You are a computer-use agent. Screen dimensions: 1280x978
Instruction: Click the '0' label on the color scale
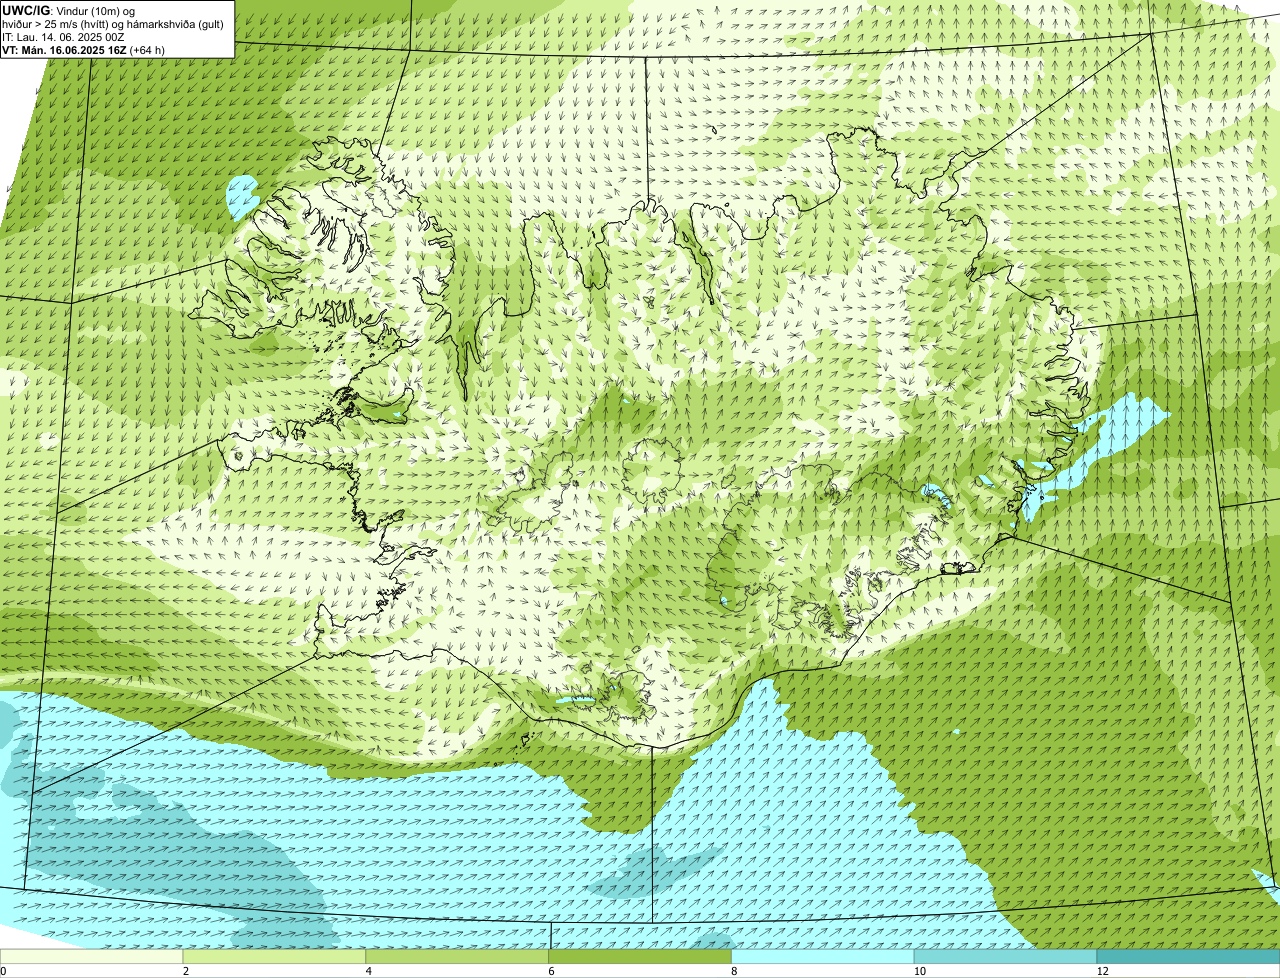point(4,971)
